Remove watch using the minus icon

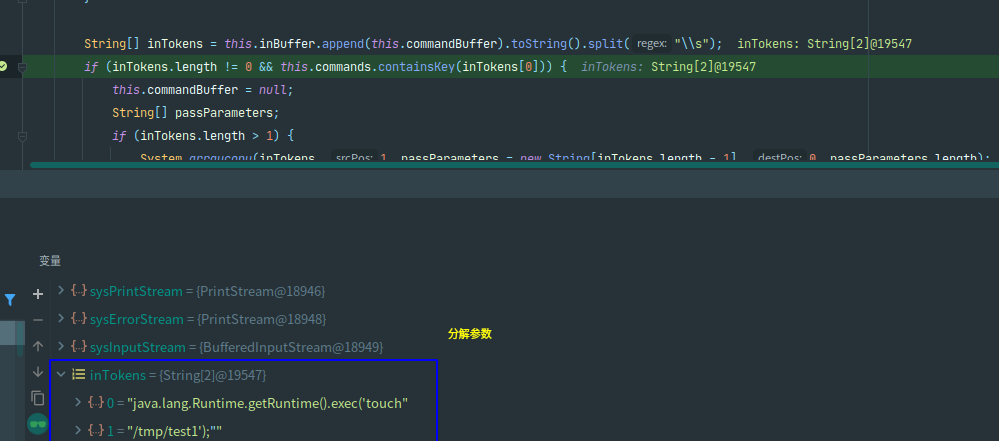38,319
